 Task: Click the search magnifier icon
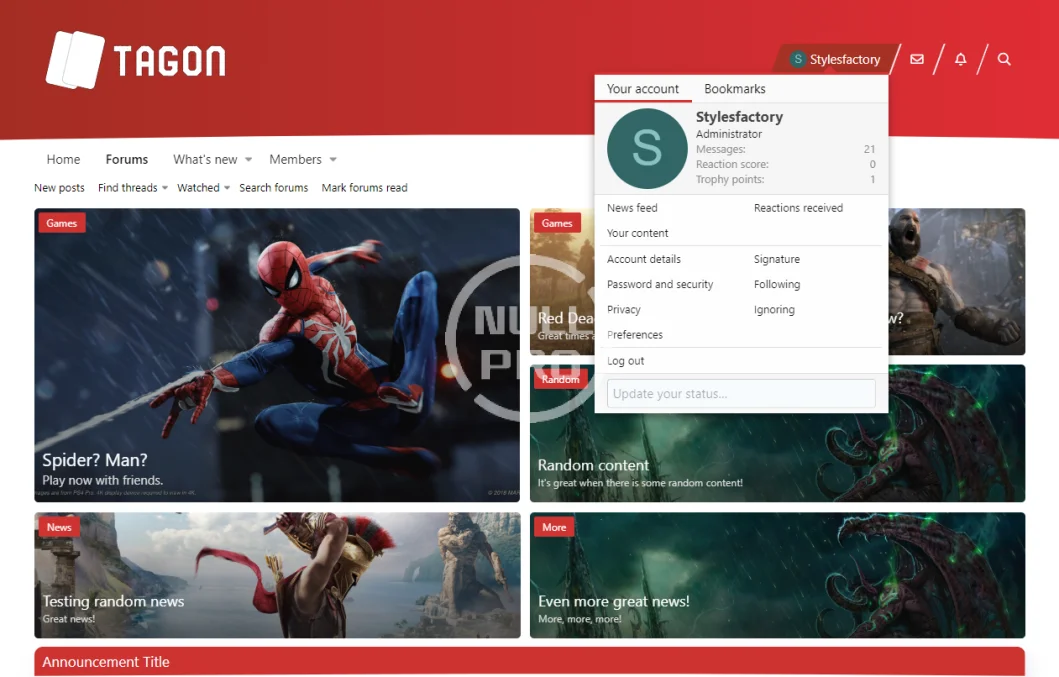click(x=1004, y=59)
